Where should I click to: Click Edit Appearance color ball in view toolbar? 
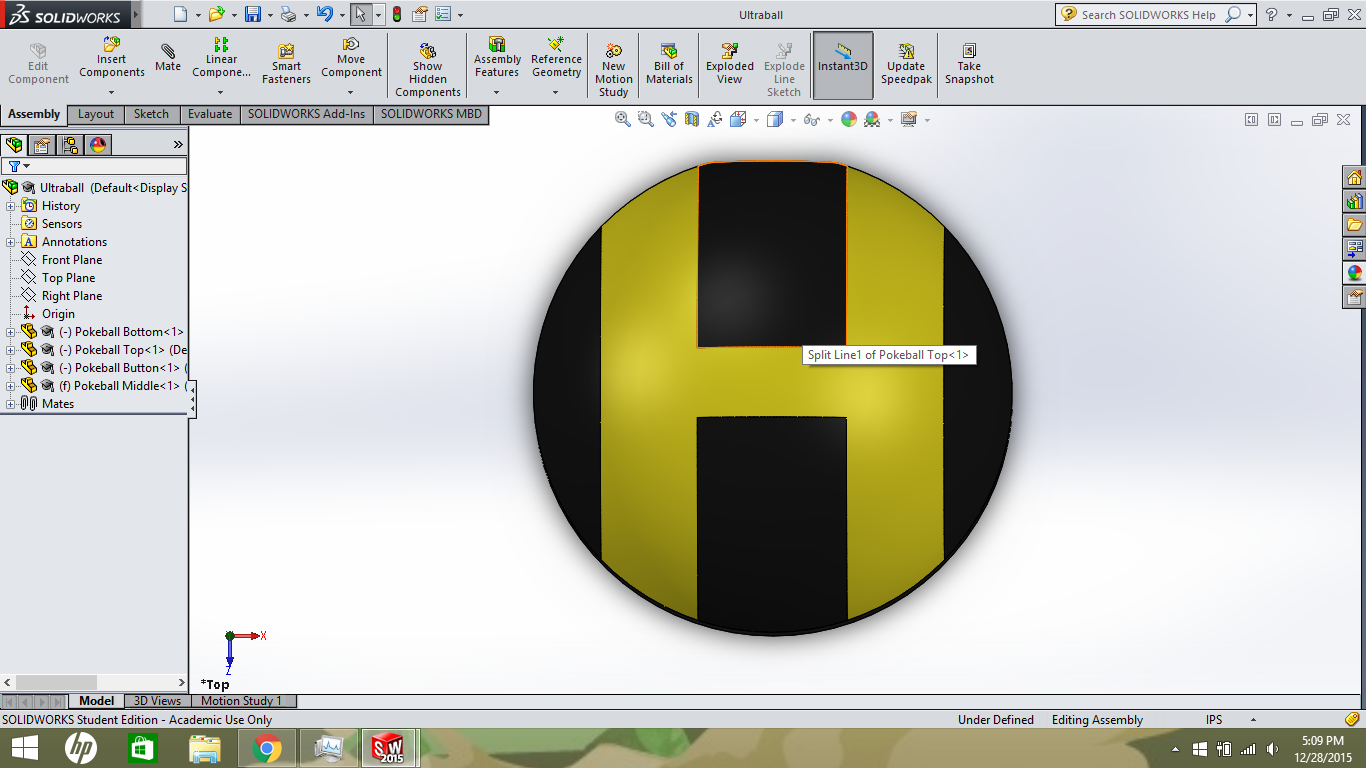(849, 120)
